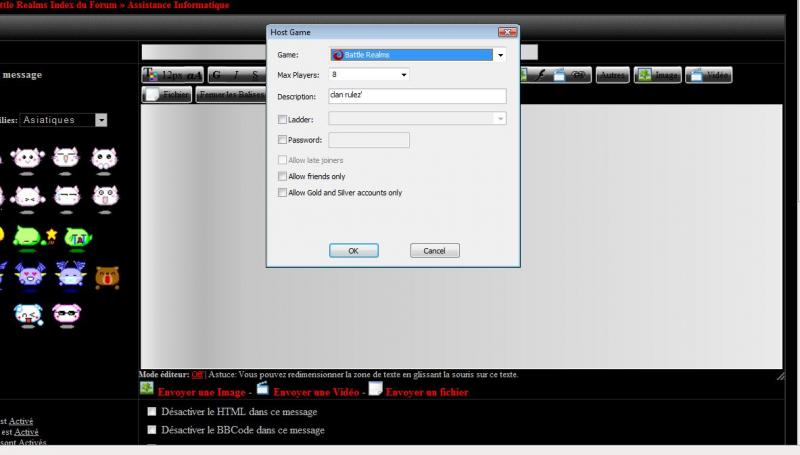Viewport: 800px width, 455px height.
Task: Click the Autres toolbar button
Action: coord(613,75)
